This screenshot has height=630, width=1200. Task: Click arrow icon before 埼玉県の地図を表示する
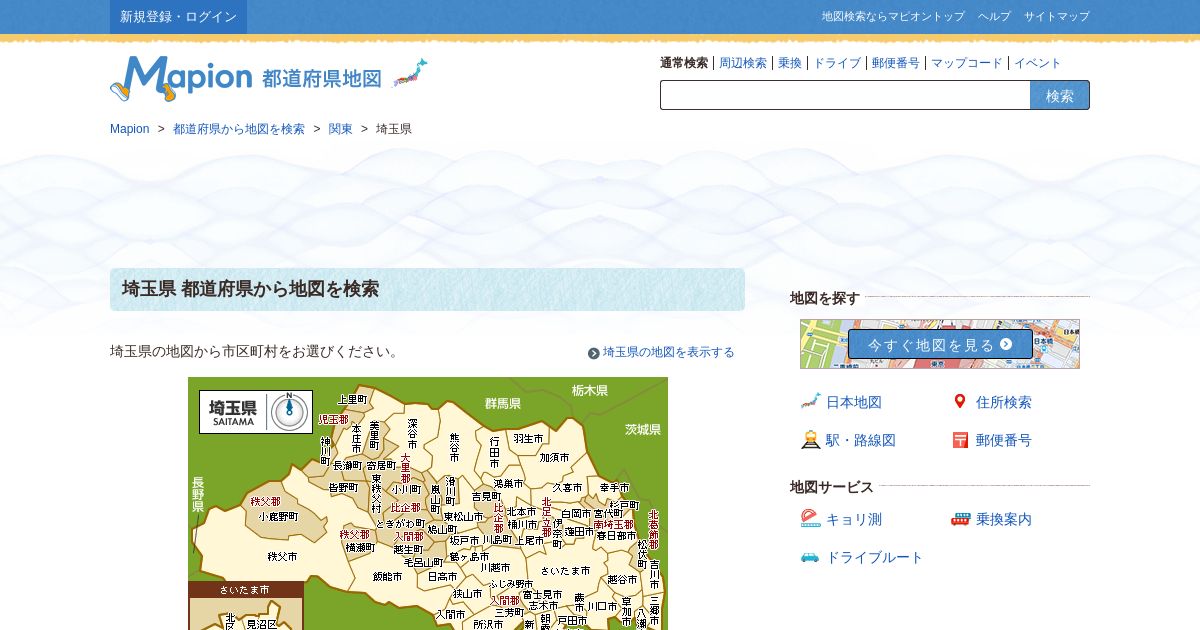click(x=594, y=353)
